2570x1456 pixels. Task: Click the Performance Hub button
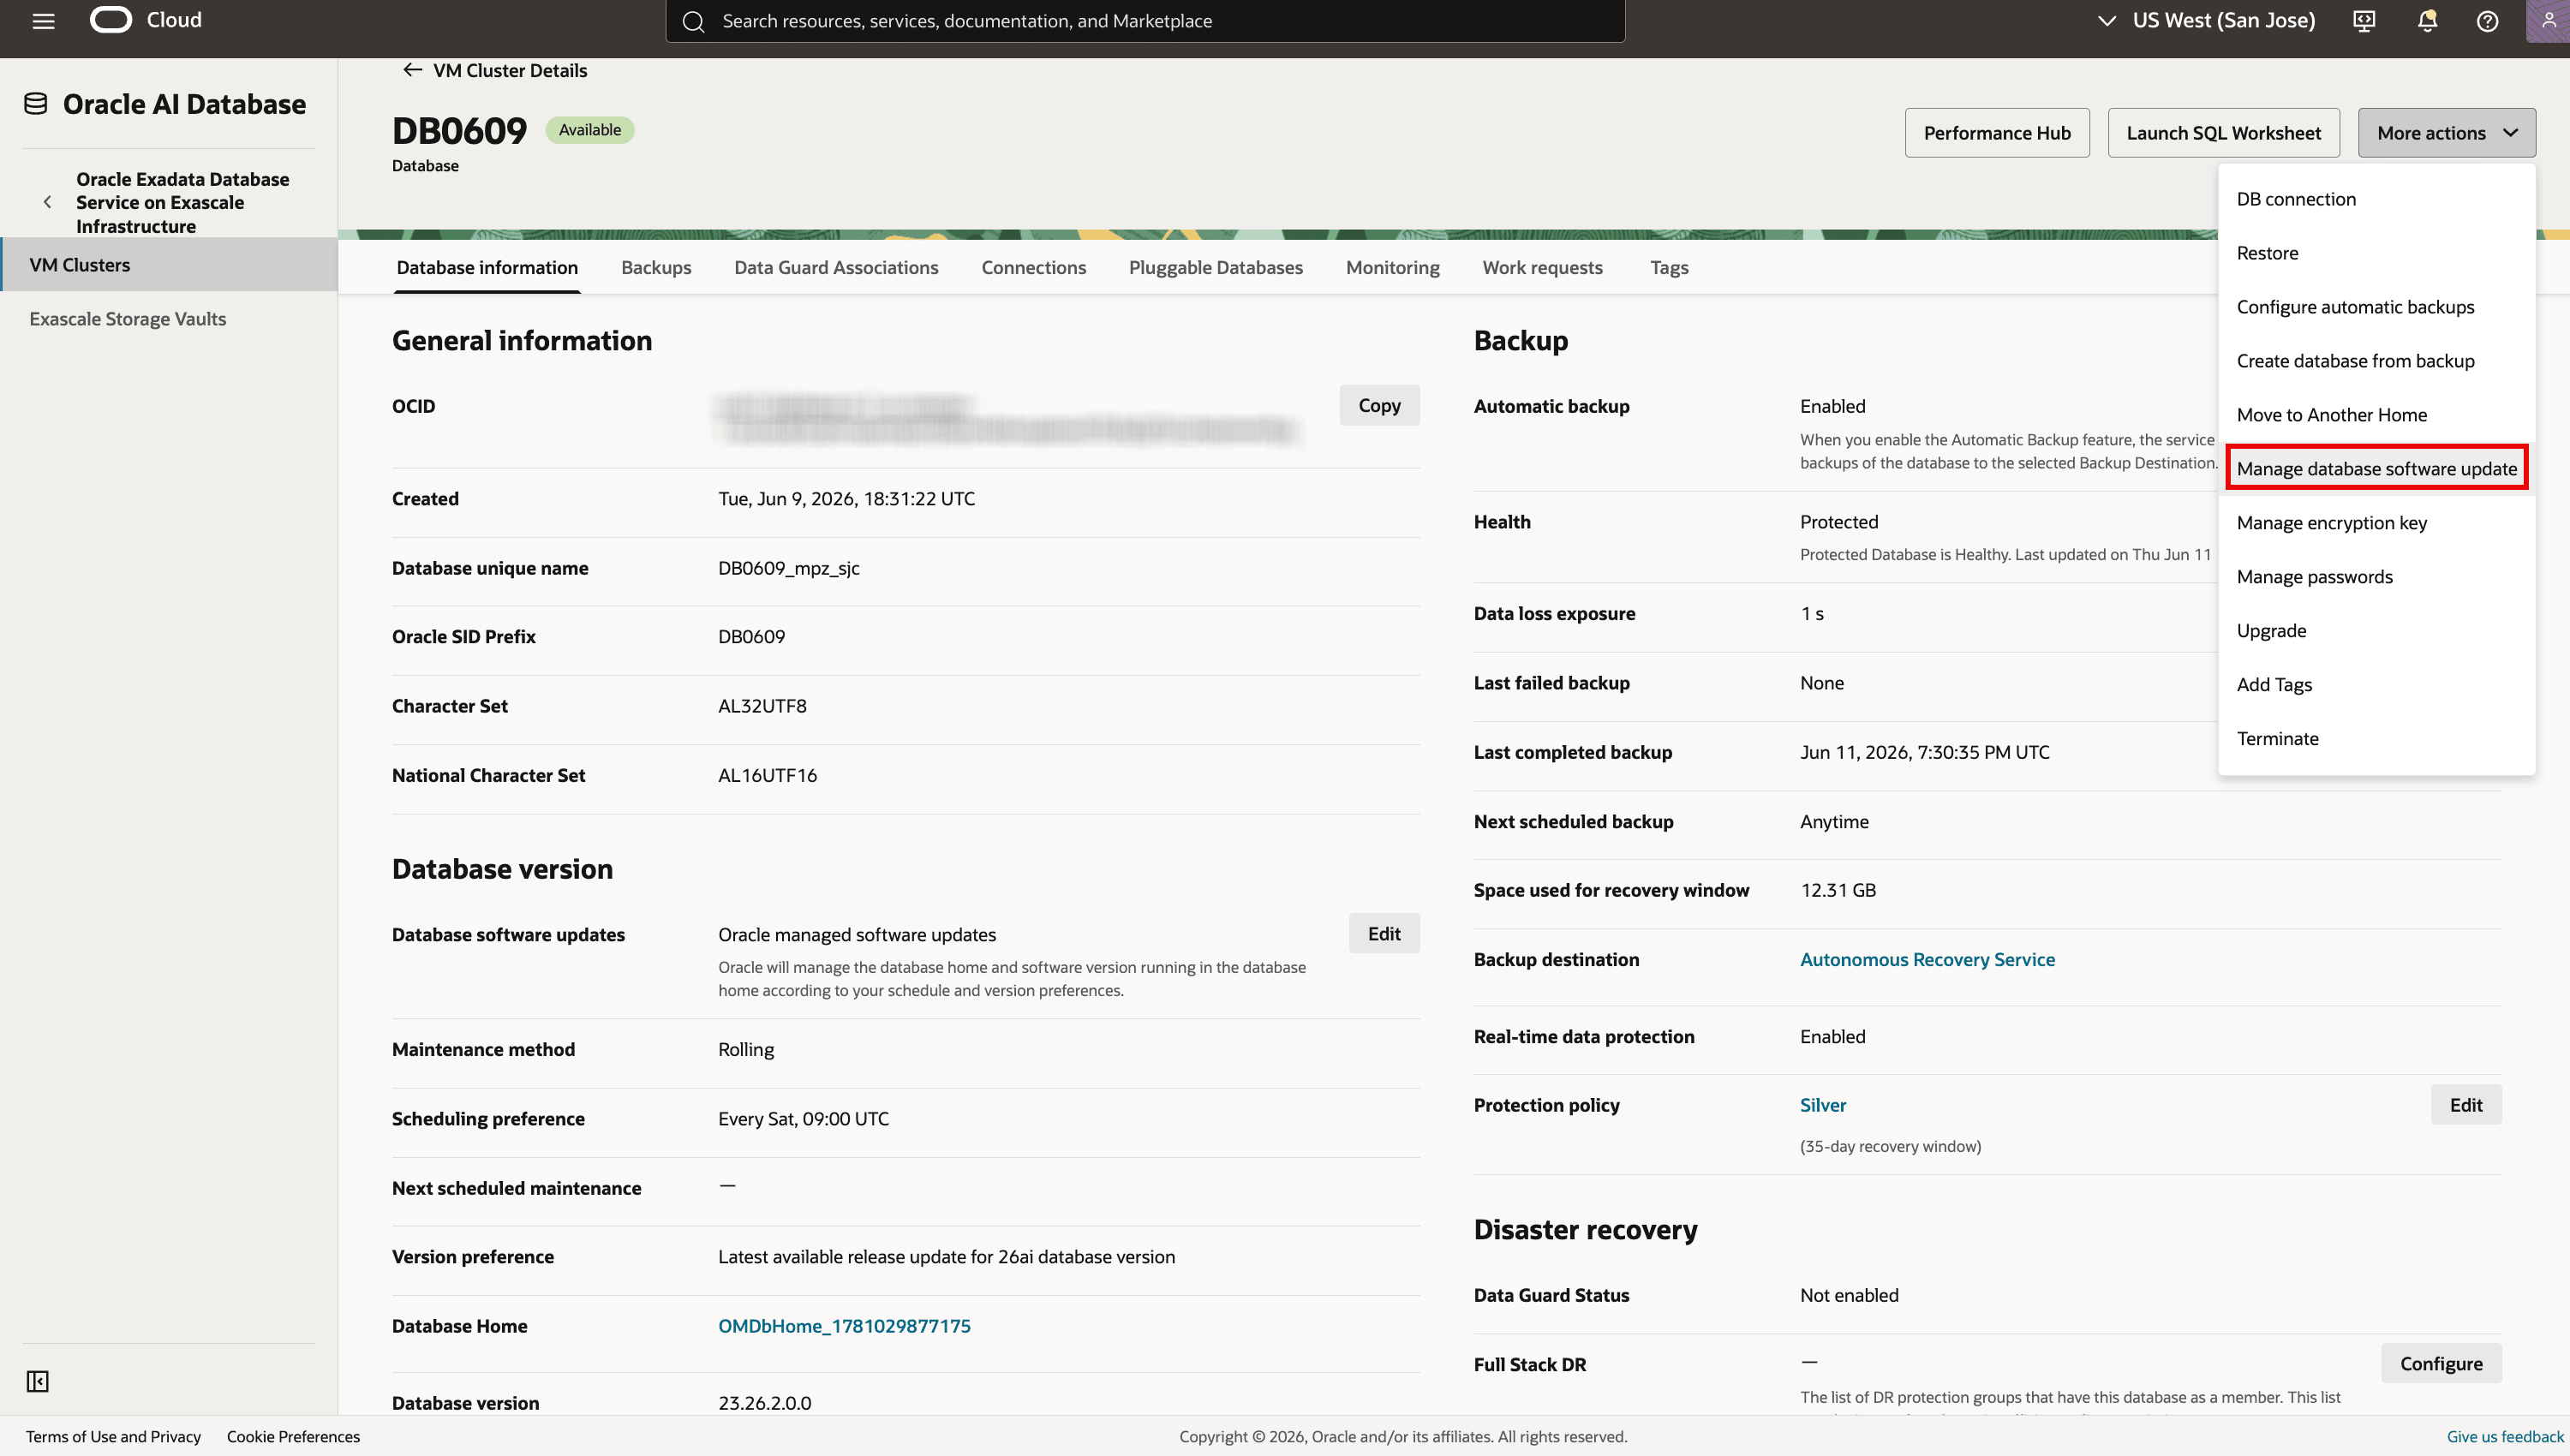tap(1996, 133)
